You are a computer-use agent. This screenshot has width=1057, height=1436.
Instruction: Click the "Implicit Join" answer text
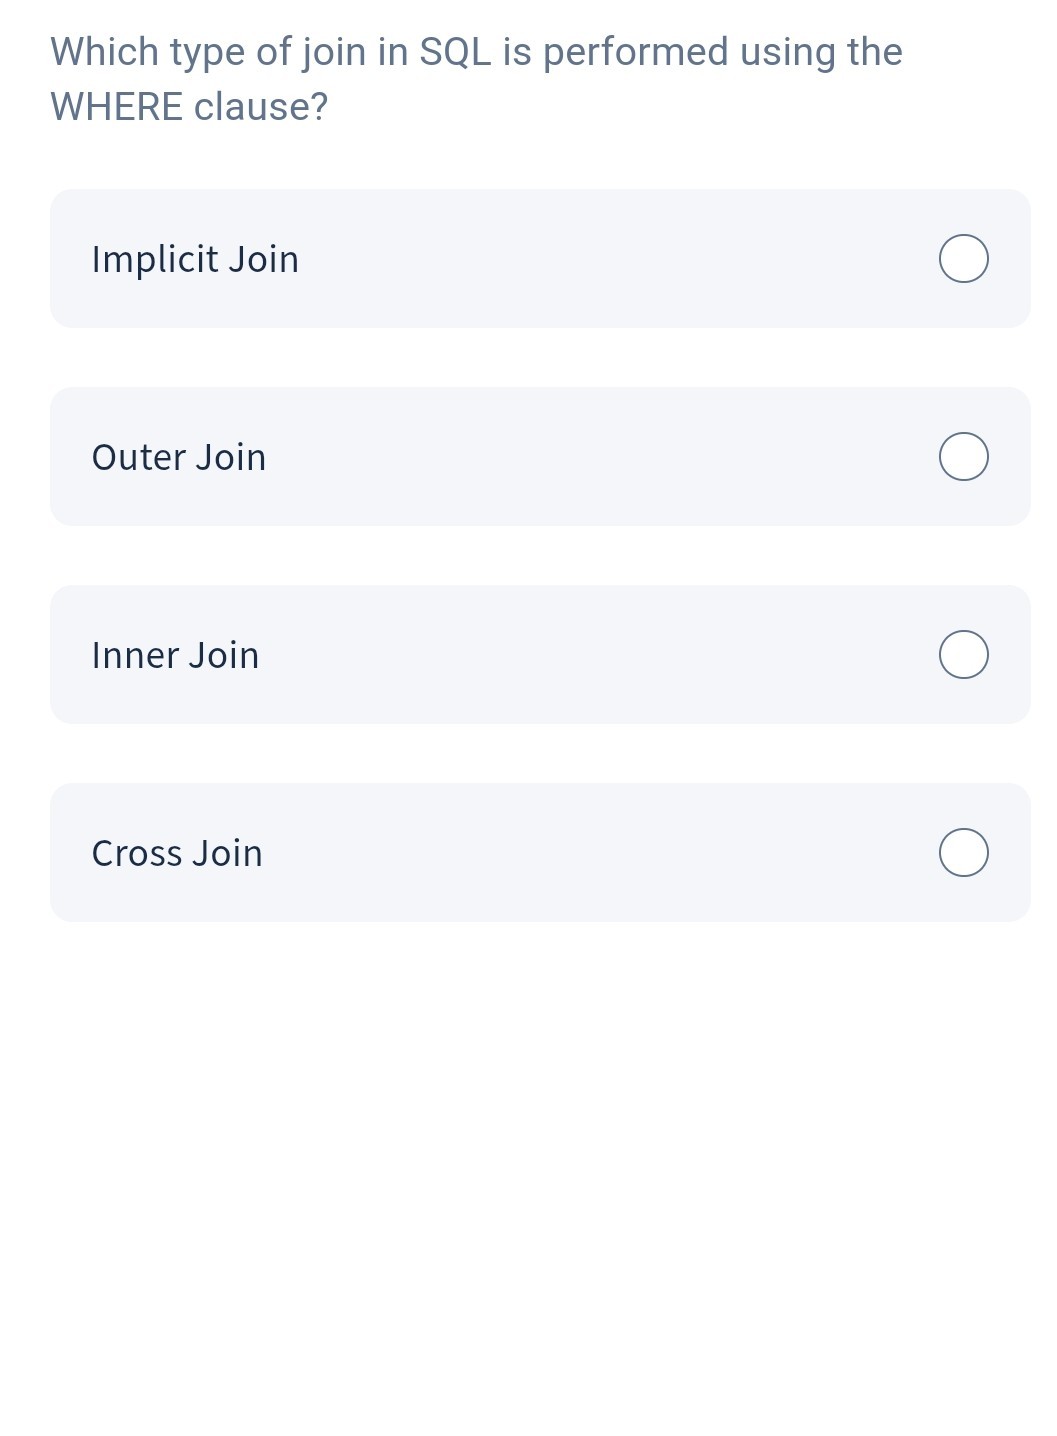[x=195, y=259]
